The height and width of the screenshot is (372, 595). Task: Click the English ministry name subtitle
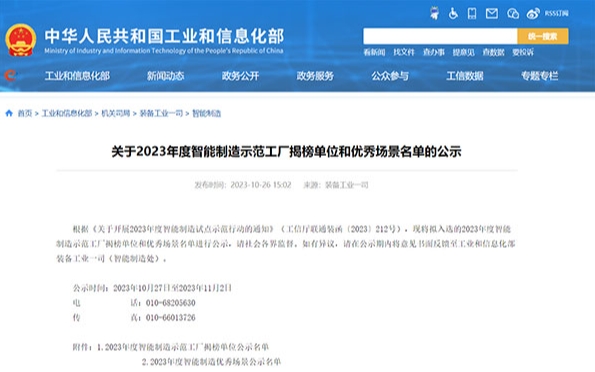pyautogui.click(x=164, y=50)
